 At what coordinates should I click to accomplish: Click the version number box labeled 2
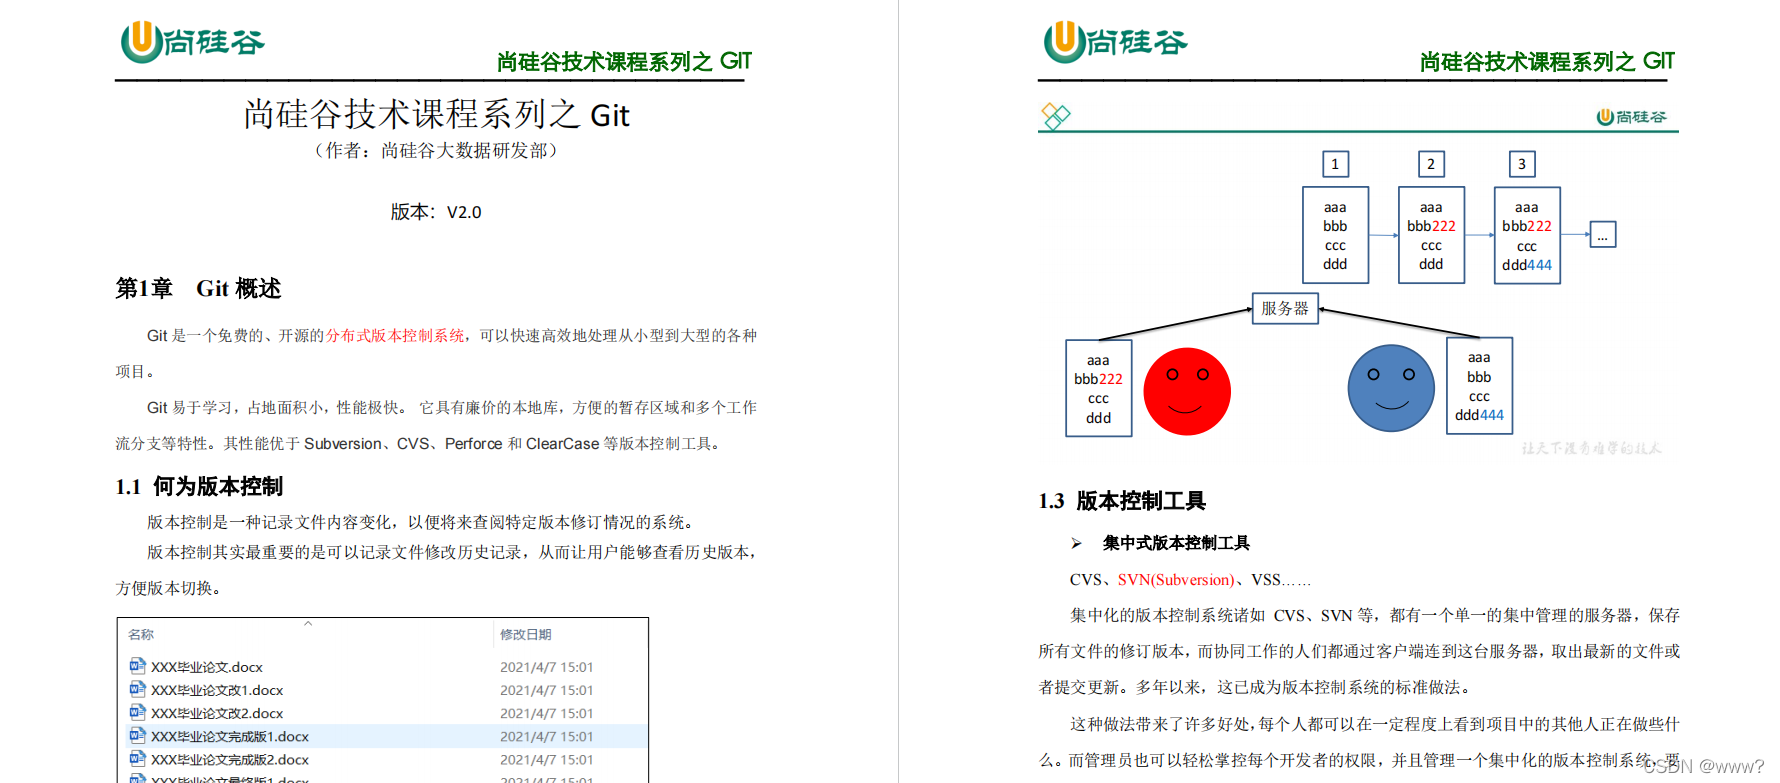tap(1431, 164)
